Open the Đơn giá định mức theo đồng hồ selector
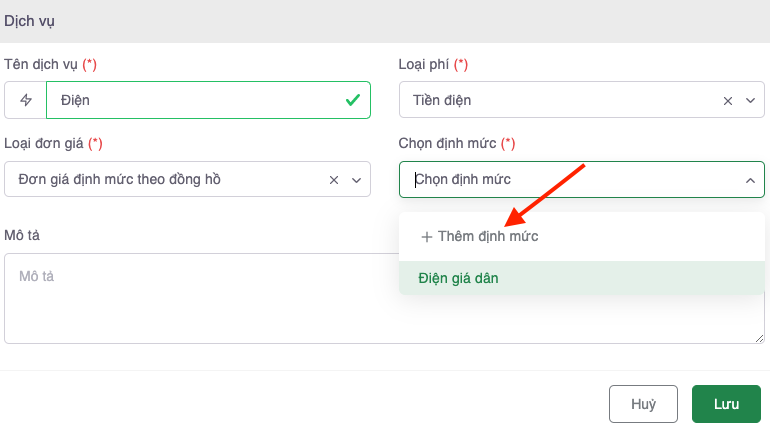Viewport: 770px width, 437px height. pyautogui.click(x=165, y=180)
